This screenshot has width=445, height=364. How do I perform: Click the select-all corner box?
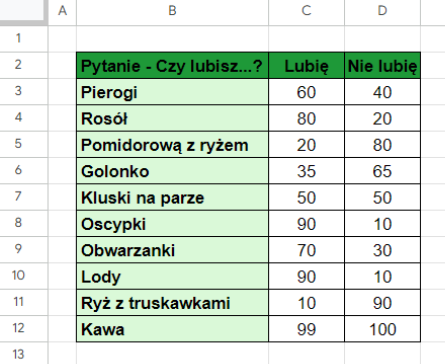(24, 12)
